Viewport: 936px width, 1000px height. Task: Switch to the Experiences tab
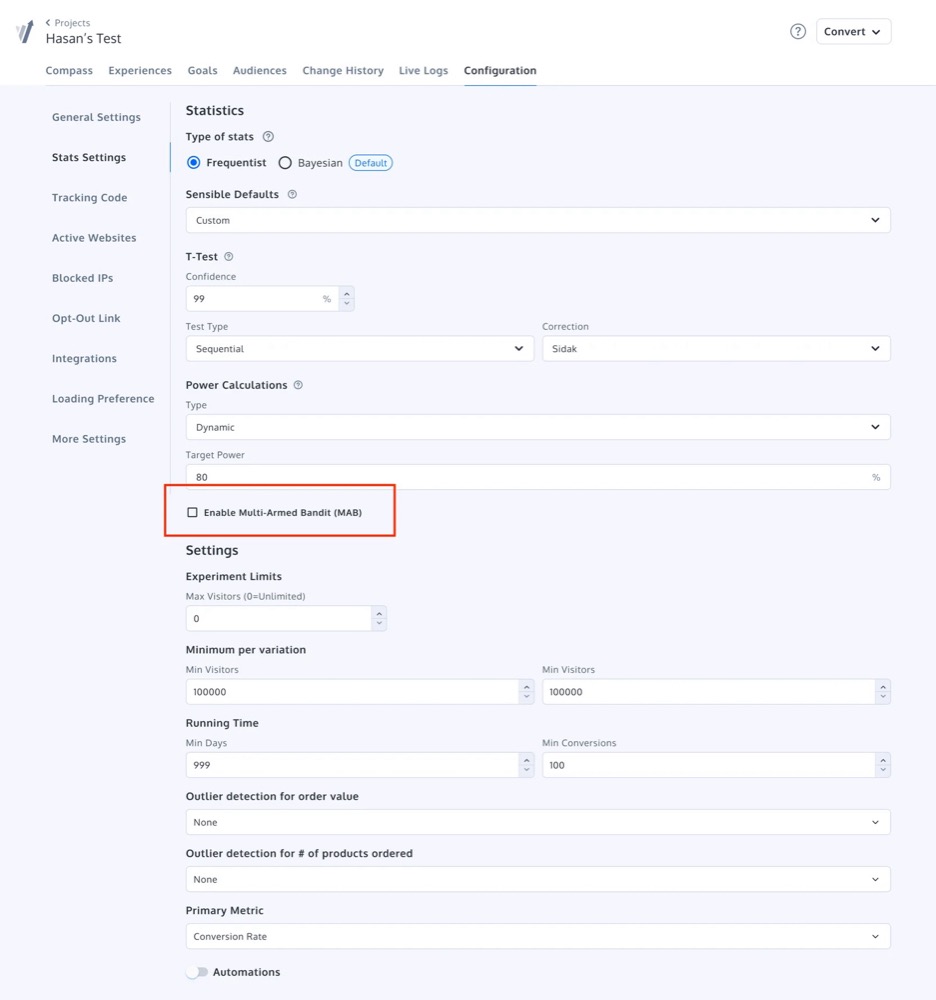[140, 71]
